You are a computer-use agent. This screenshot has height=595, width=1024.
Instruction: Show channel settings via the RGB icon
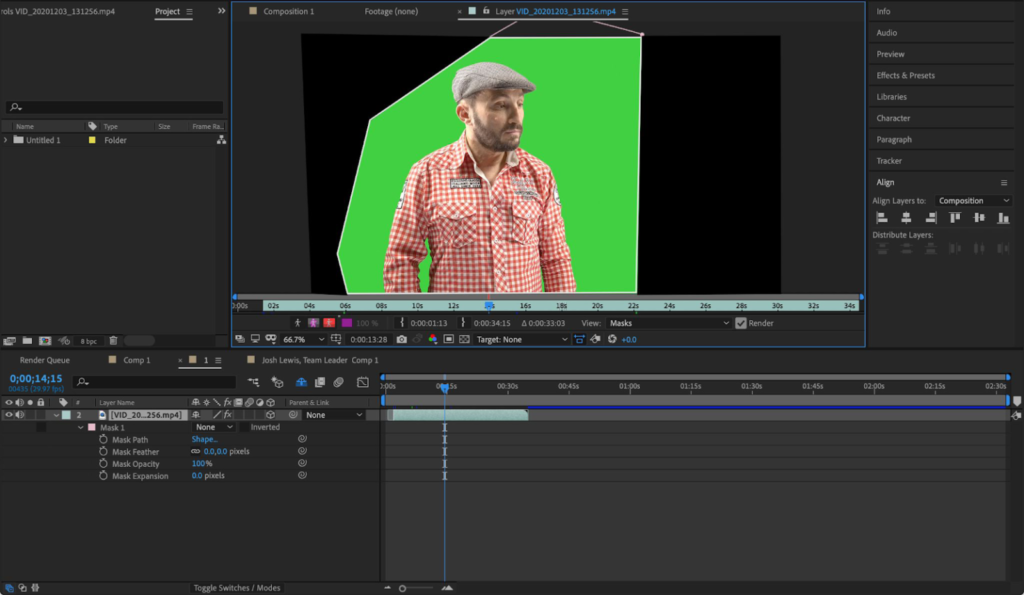click(x=433, y=339)
